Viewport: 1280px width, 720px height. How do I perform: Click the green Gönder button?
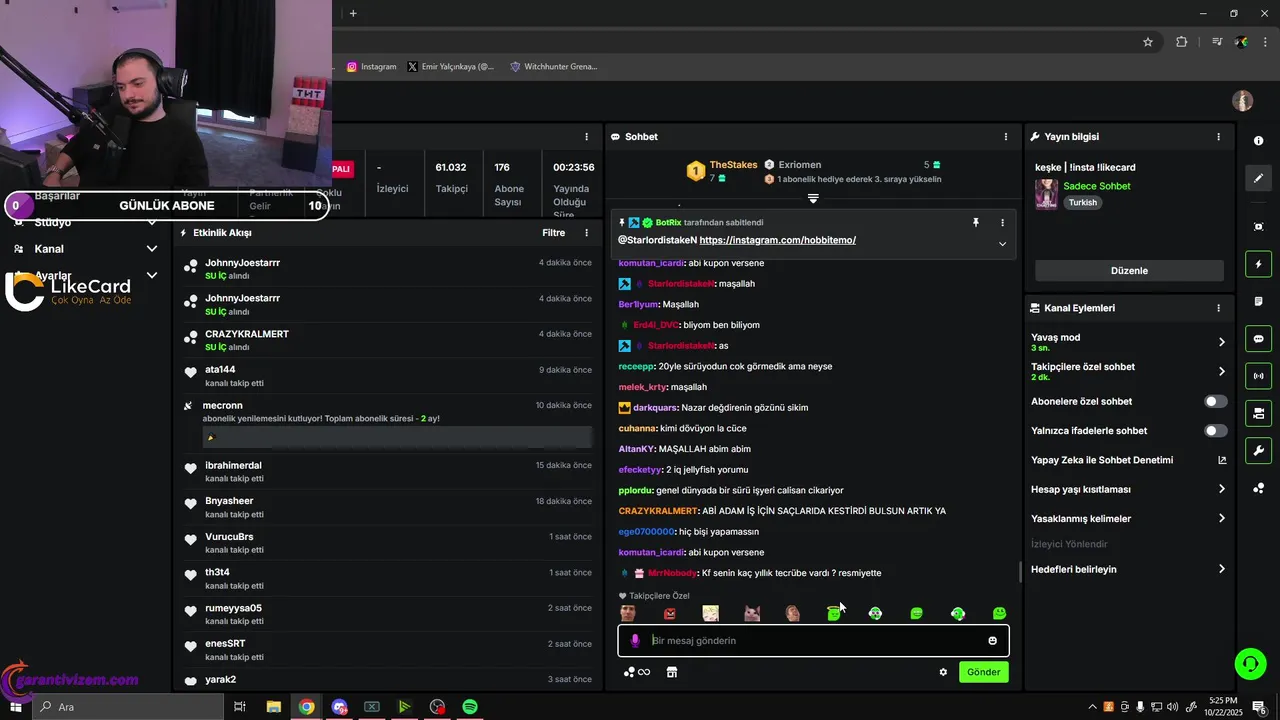(x=983, y=672)
